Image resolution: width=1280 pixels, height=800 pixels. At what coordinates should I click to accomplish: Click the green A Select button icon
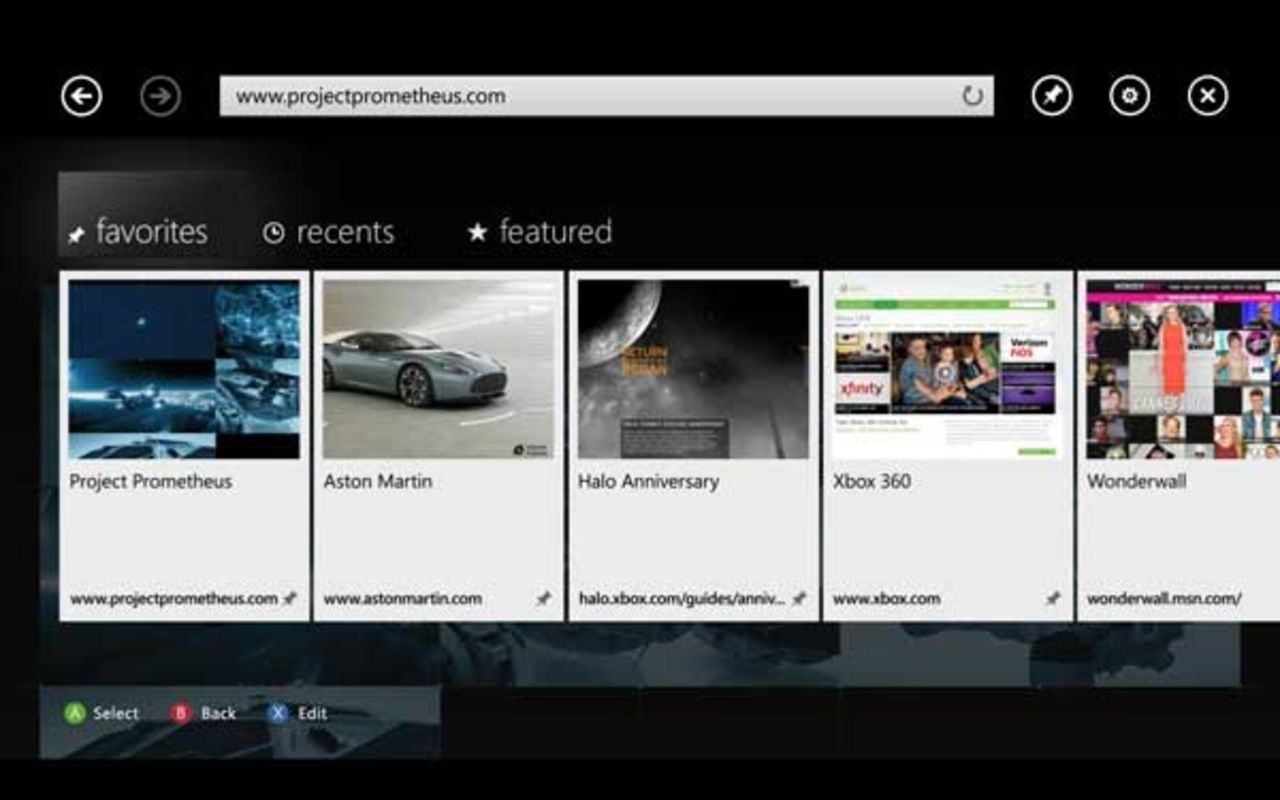click(73, 713)
